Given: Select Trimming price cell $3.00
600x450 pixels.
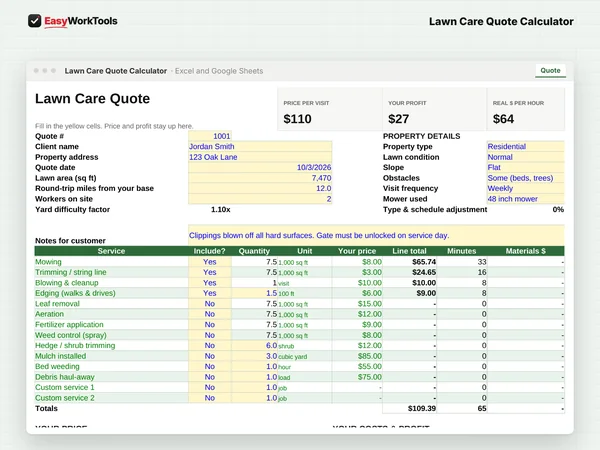Looking at the screenshot, I should click(x=357, y=272).
